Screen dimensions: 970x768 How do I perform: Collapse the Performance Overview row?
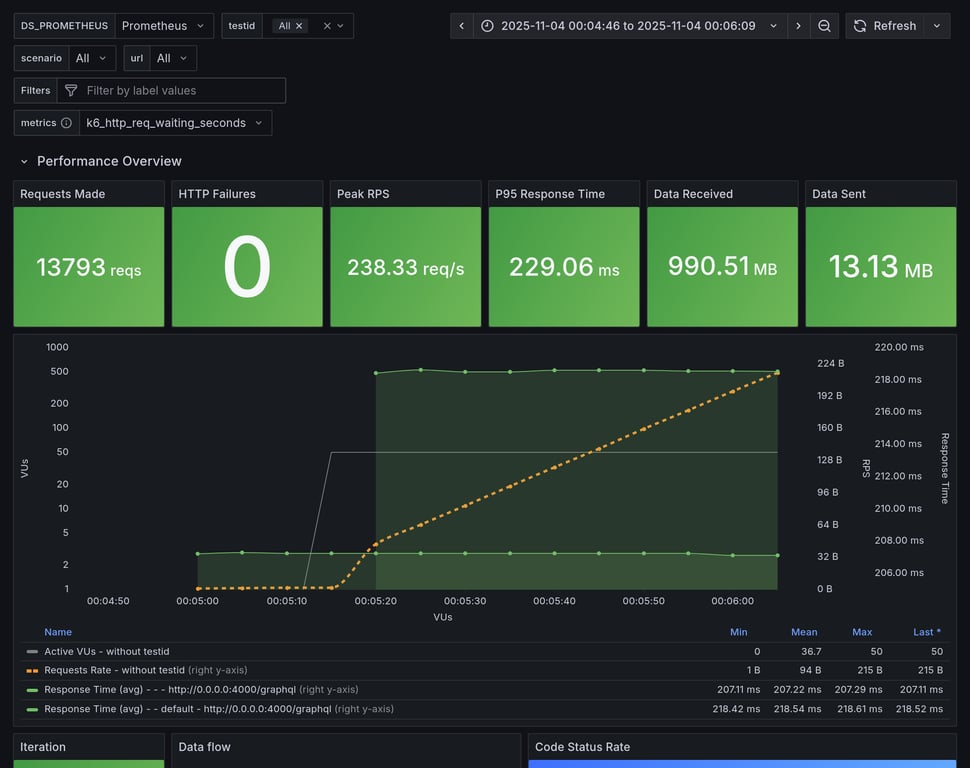point(24,161)
